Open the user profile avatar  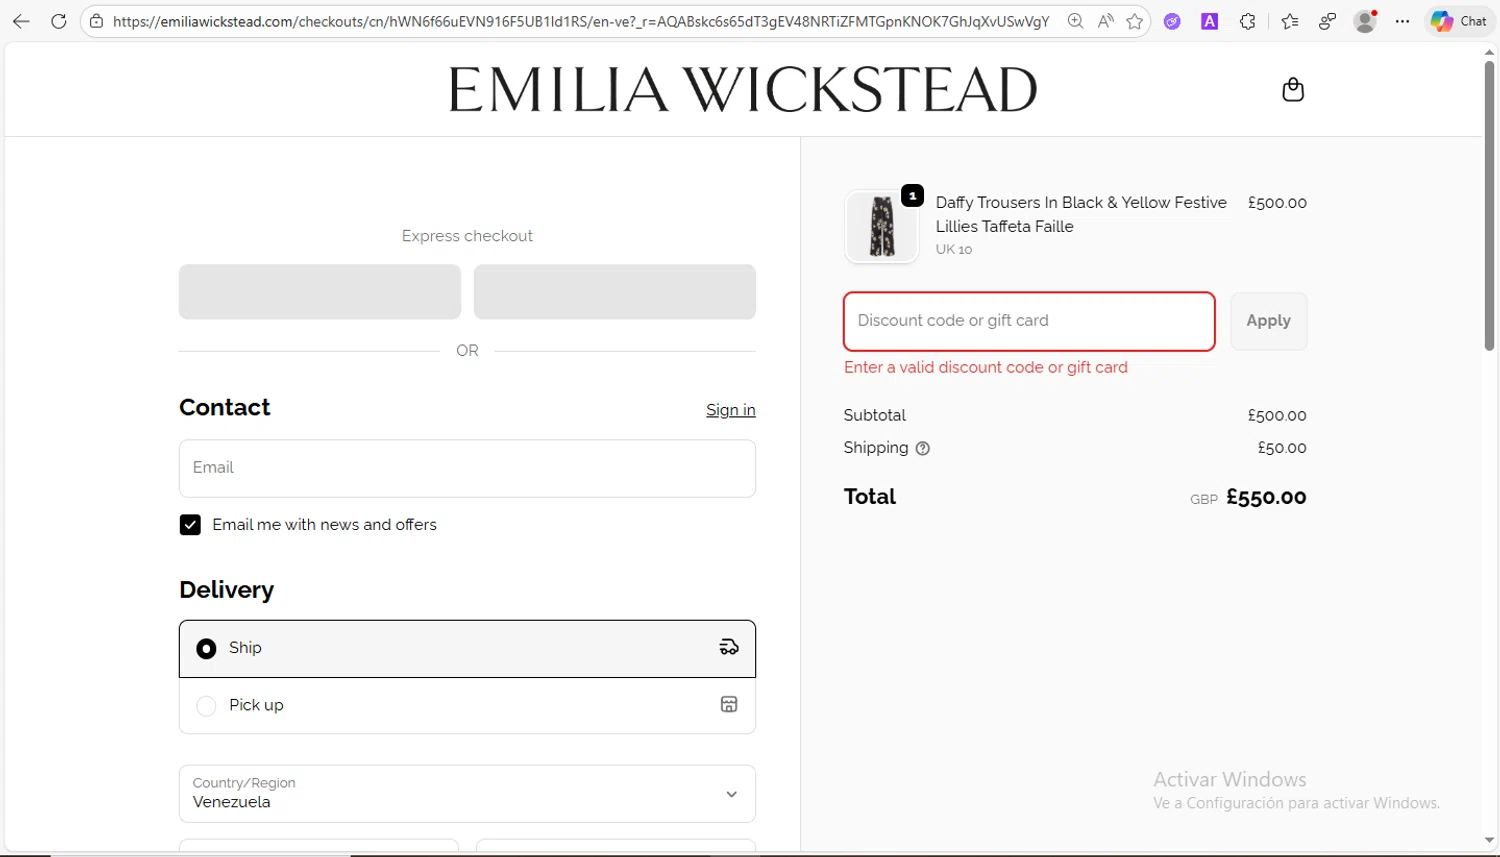pyautogui.click(x=1365, y=21)
